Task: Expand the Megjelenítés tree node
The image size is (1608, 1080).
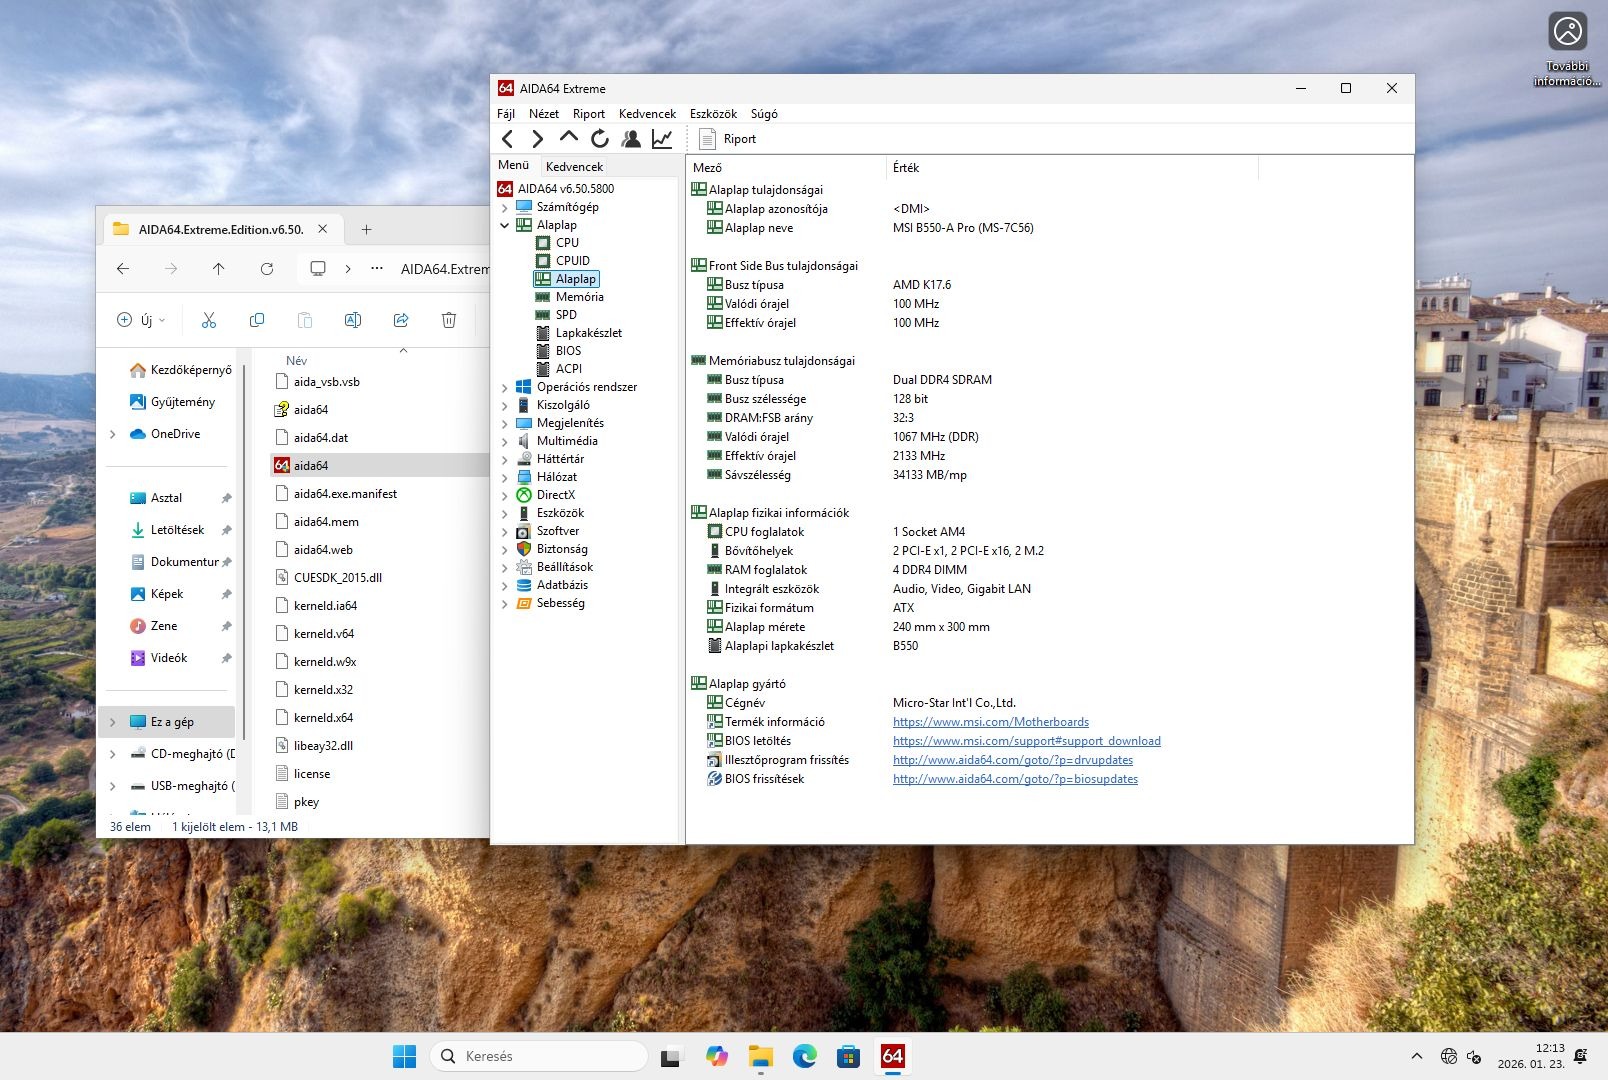Action: pyautogui.click(x=505, y=423)
